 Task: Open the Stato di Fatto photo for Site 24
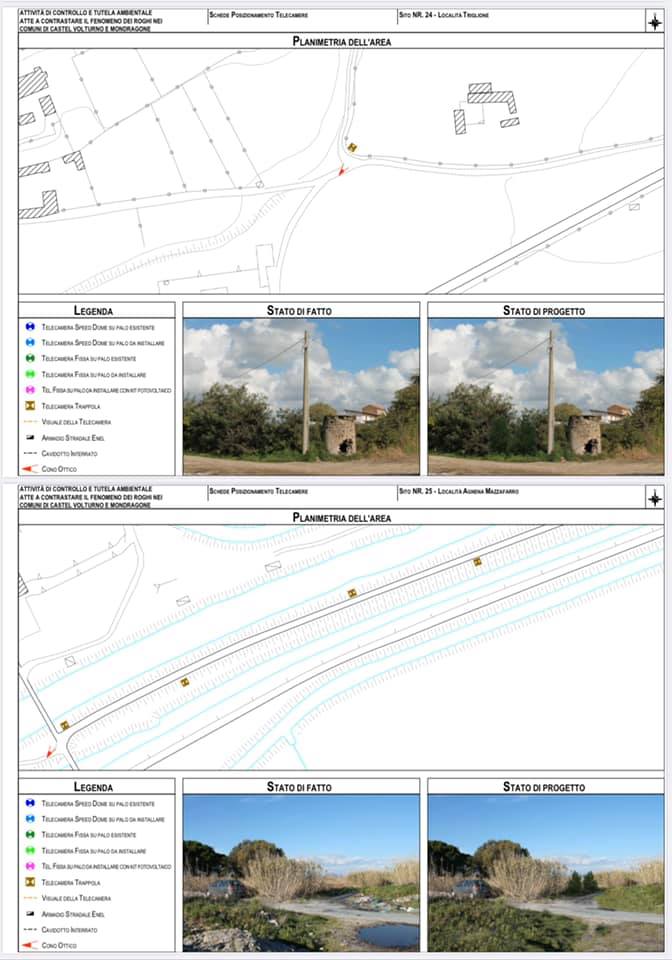pyautogui.click(x=301, y=396)
